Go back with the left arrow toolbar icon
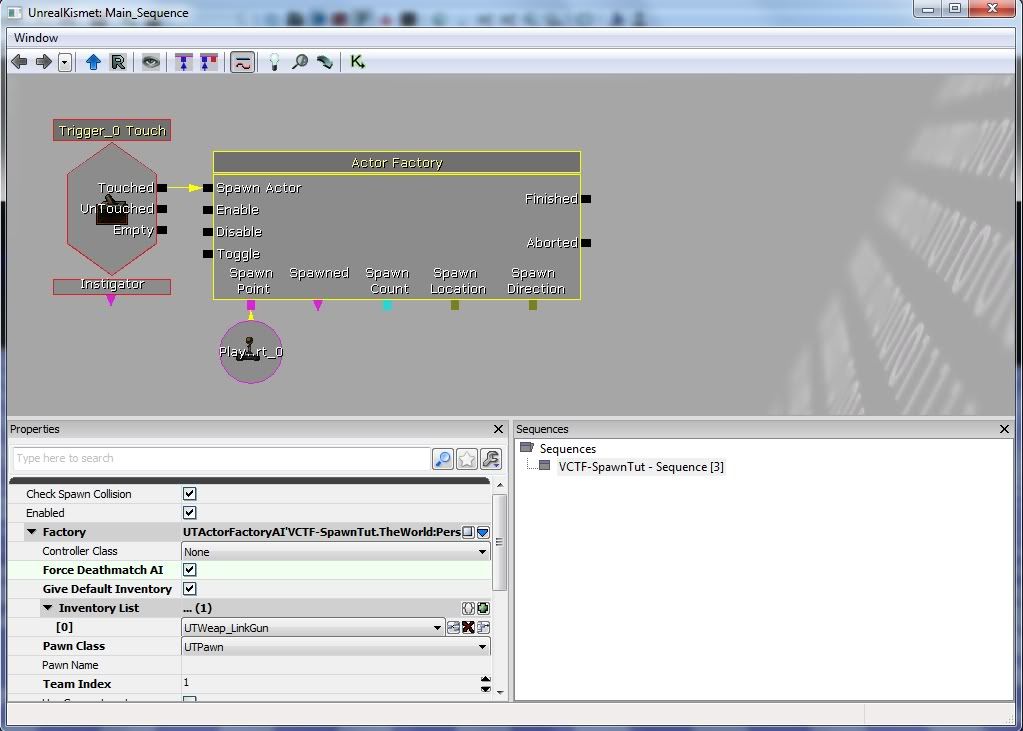The height and width of the screenshot is (731, 1023). pyautogui.click(x=20, y=62)
